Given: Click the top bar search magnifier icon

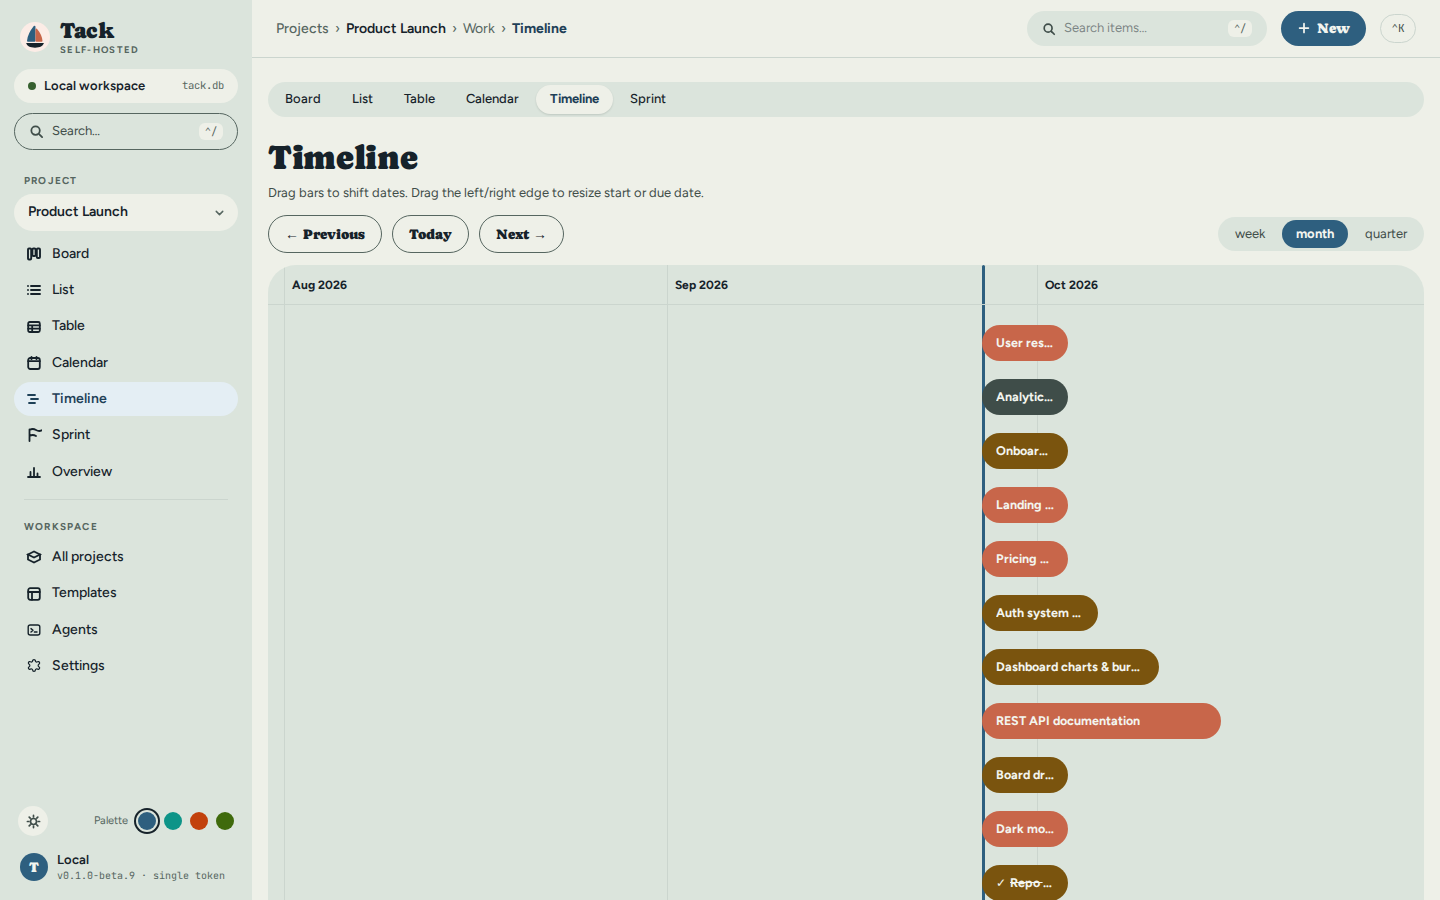Looking at the screenshot, I should [x=1049, y=29].
